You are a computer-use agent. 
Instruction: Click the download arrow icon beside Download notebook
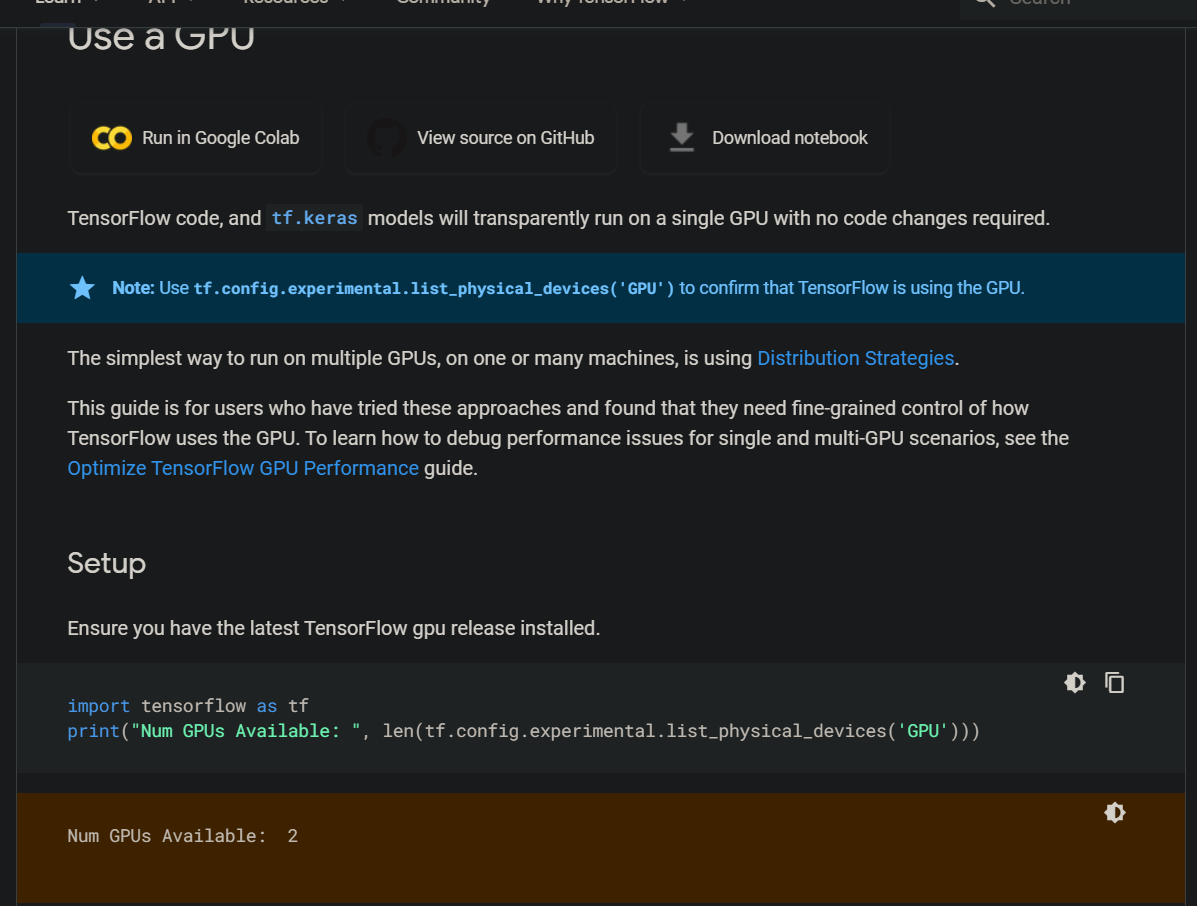(682, 137)
